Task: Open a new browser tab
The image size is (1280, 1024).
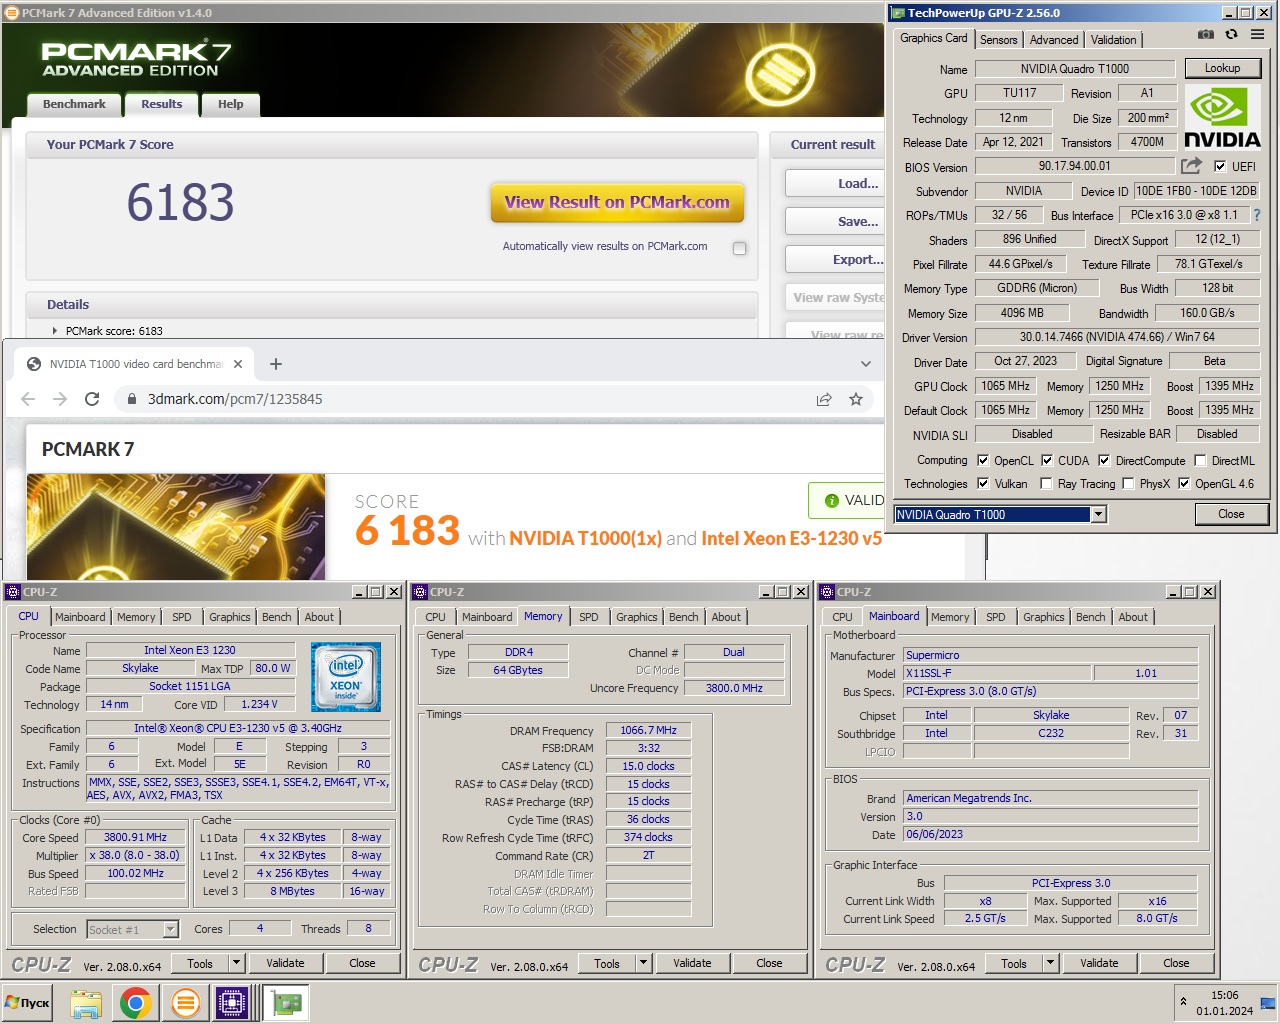Action: coord(276,364)
